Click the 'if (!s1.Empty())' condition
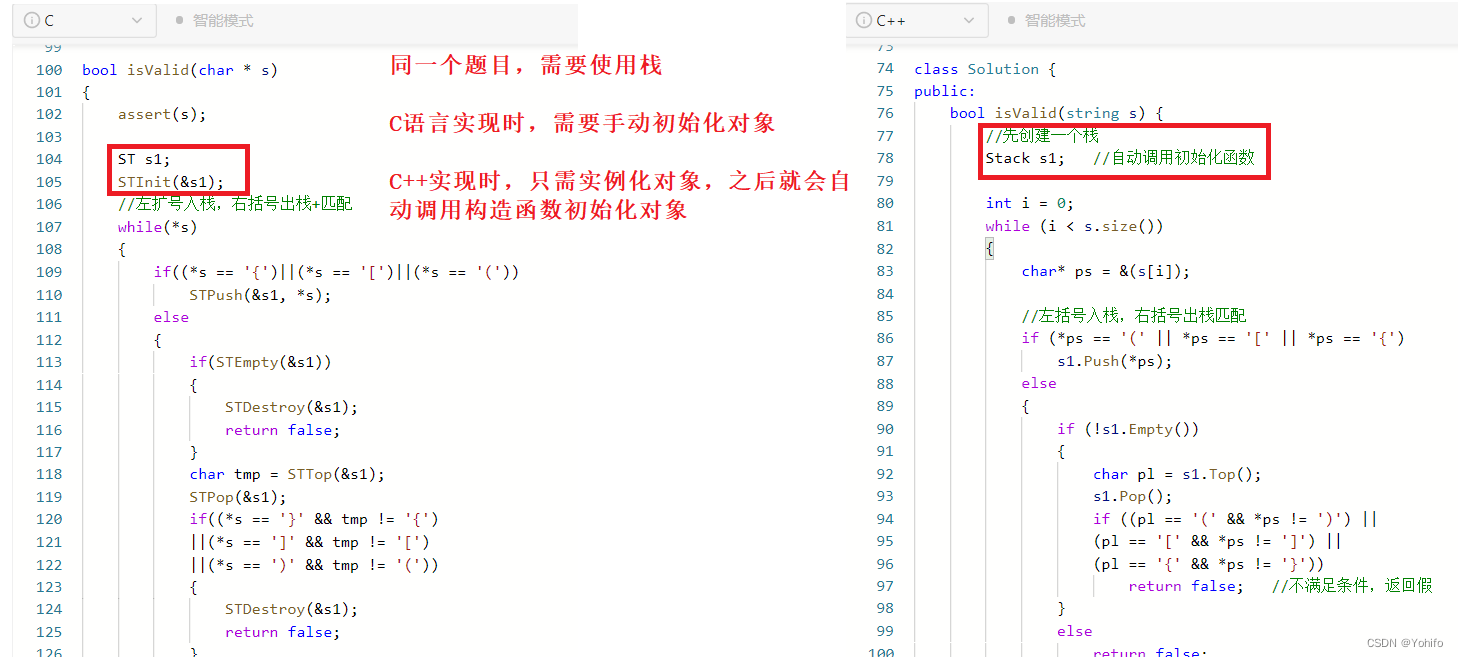The height and width of the screenshot is (657, 1458). tap(1128, 429)
